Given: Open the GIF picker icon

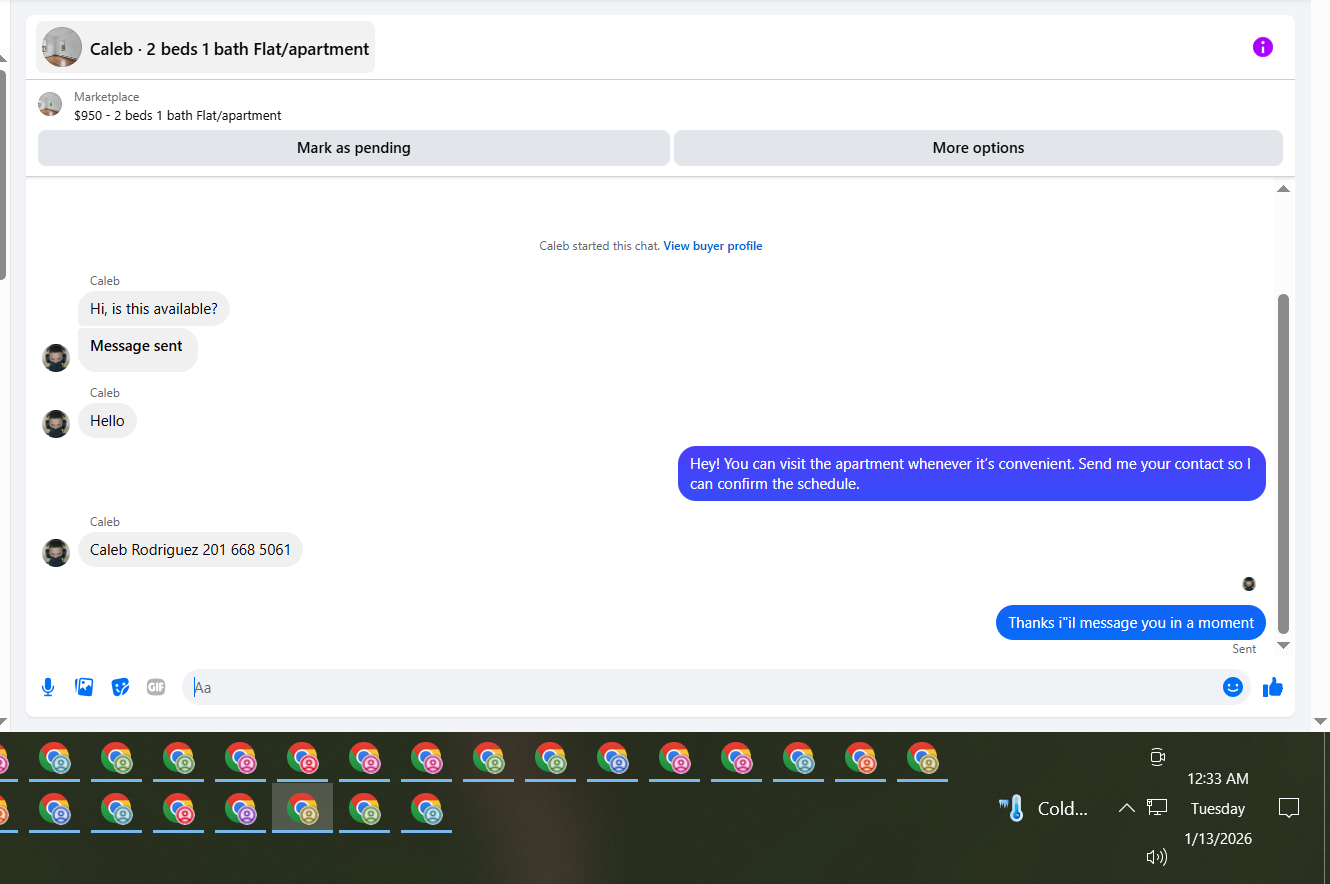Looking at the screenshot, I should (x=156, y=687).
